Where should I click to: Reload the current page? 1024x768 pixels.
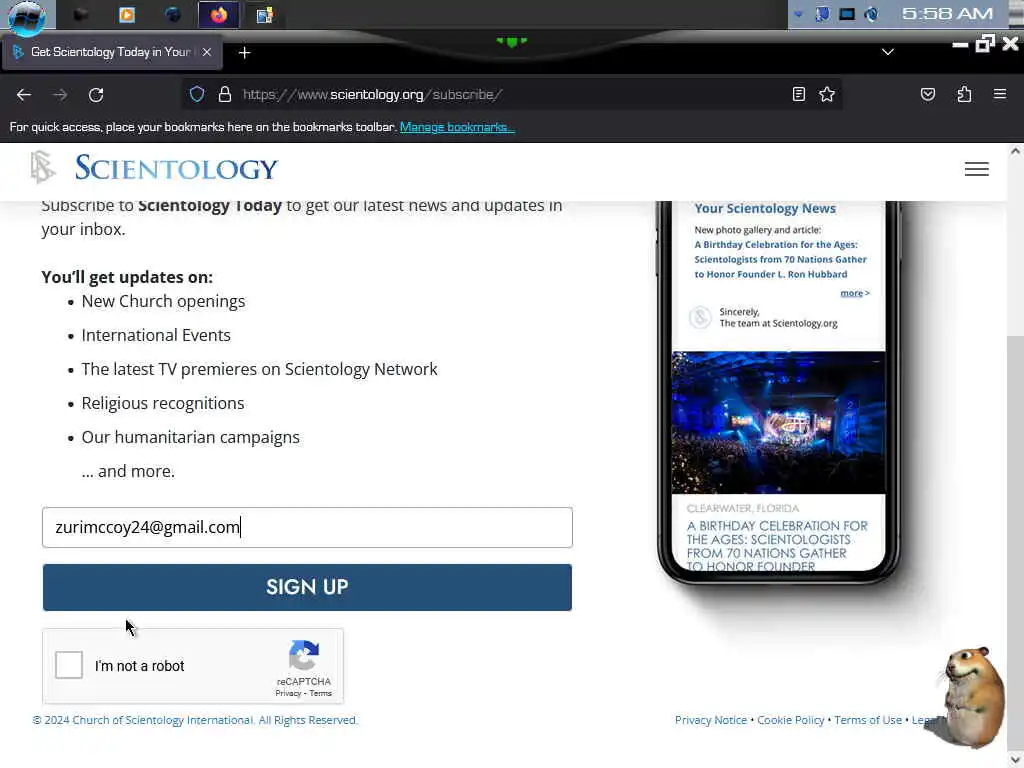96,95
